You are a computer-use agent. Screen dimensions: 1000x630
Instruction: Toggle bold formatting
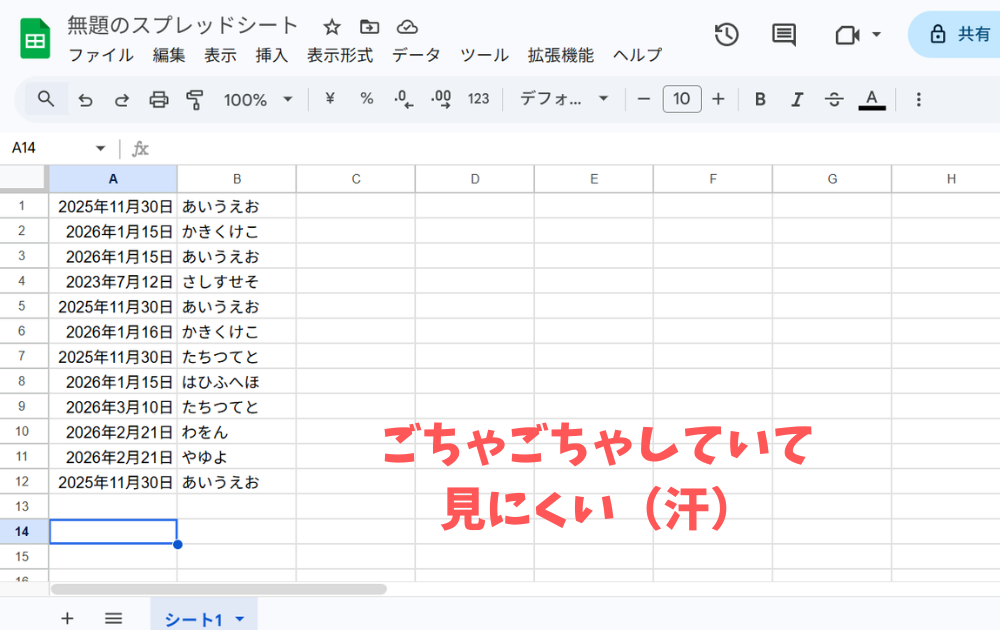pos(760,99)
